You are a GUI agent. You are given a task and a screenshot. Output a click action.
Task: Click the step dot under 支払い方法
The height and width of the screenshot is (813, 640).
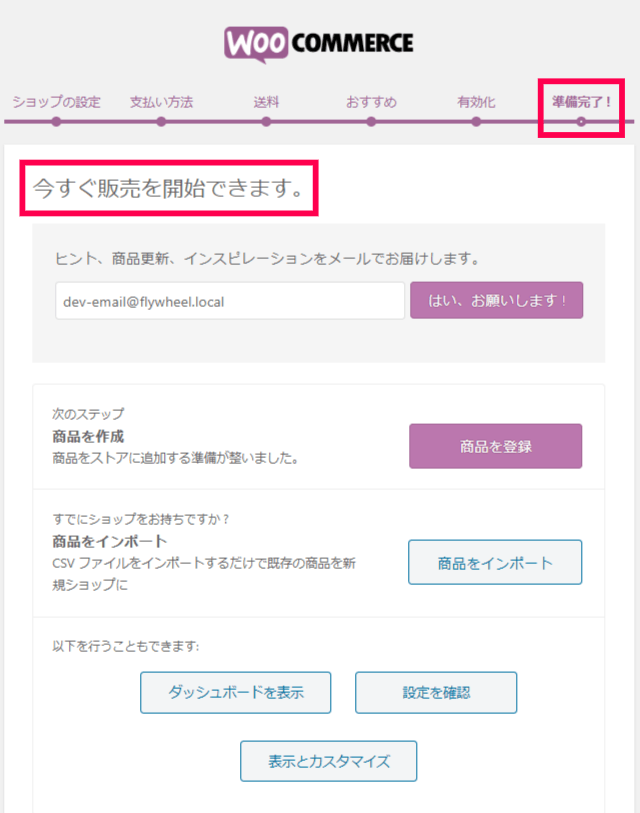coord(161,122)
